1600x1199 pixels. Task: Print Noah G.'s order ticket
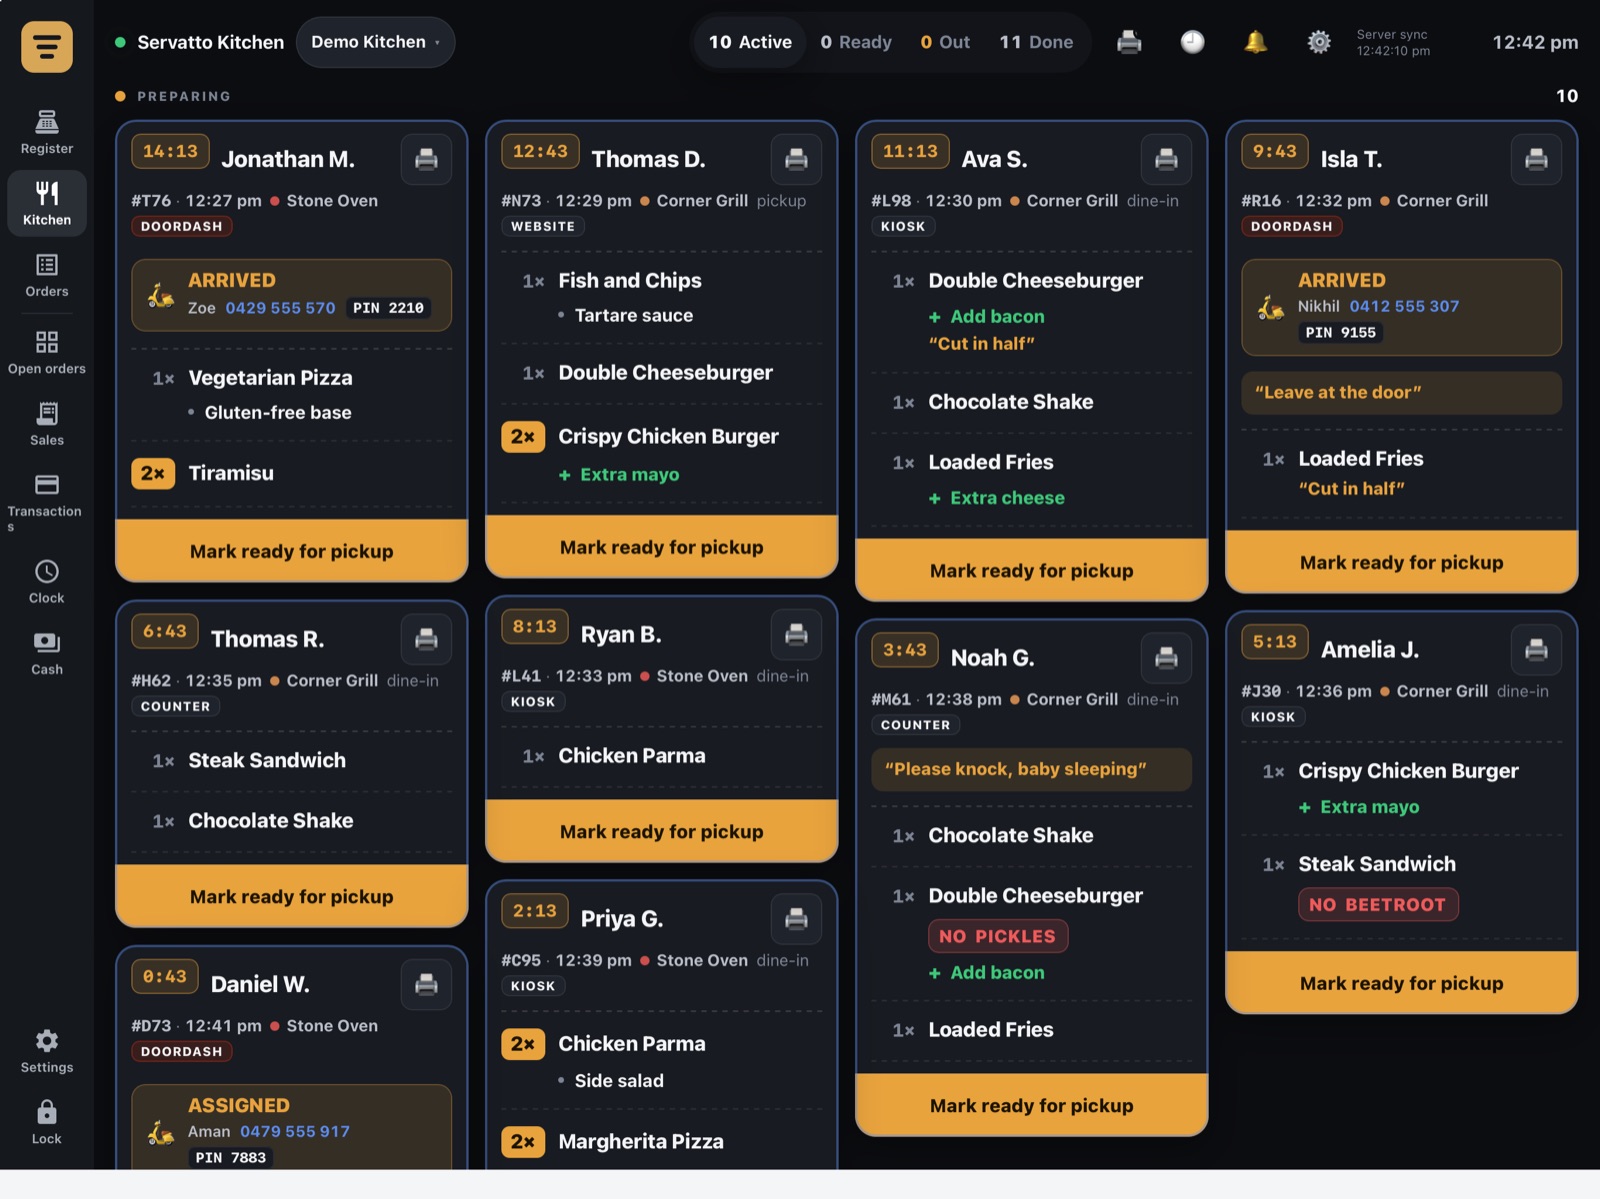(x=1166, y=658)
